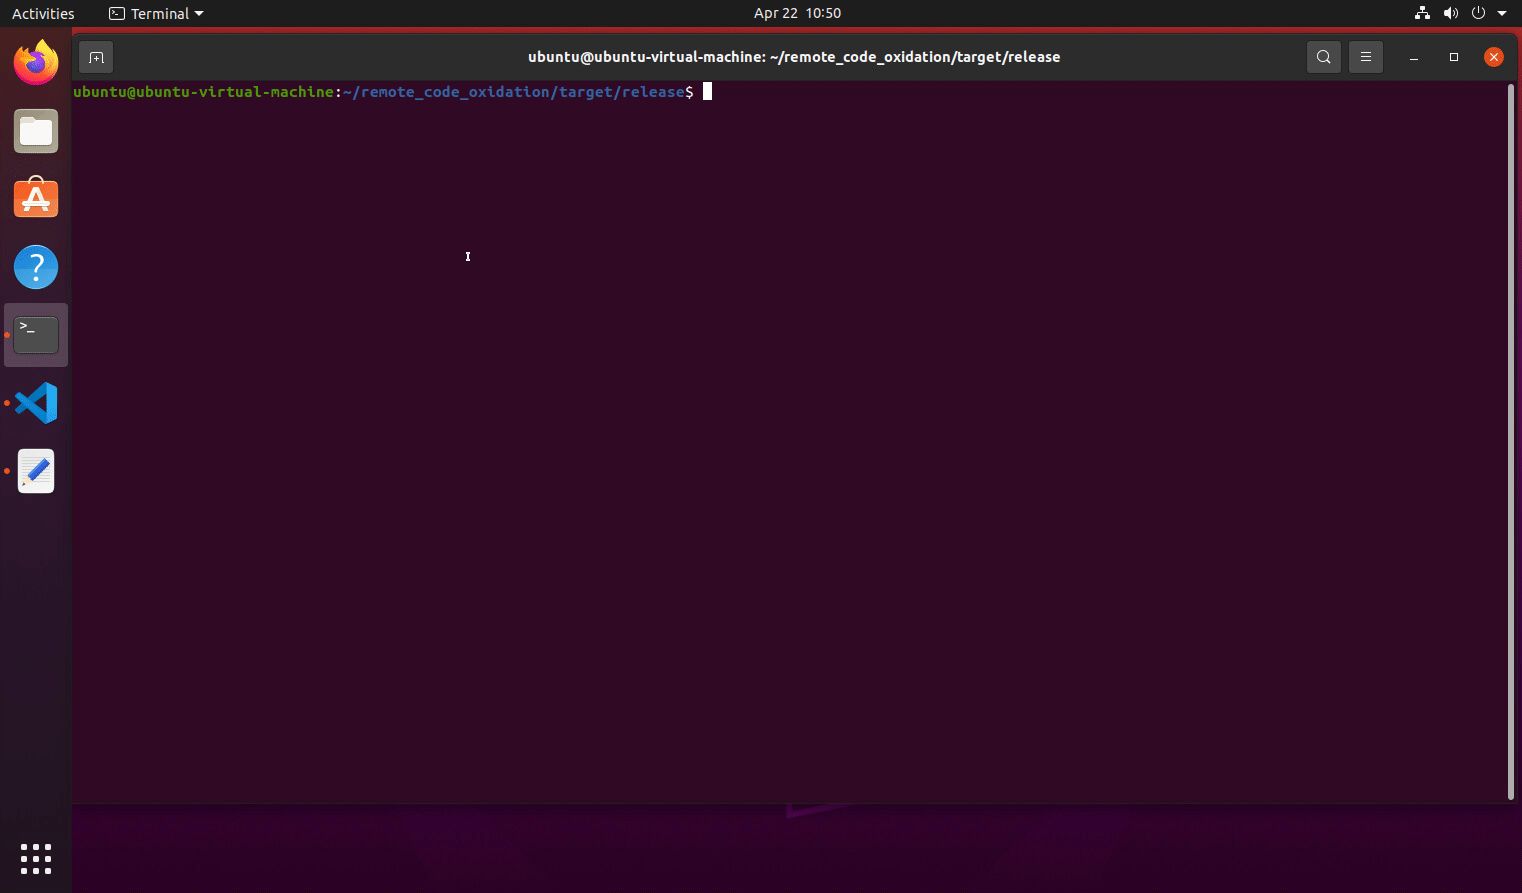
Task: Open Ubuntu Software center
Action: [x=36, y=199]
